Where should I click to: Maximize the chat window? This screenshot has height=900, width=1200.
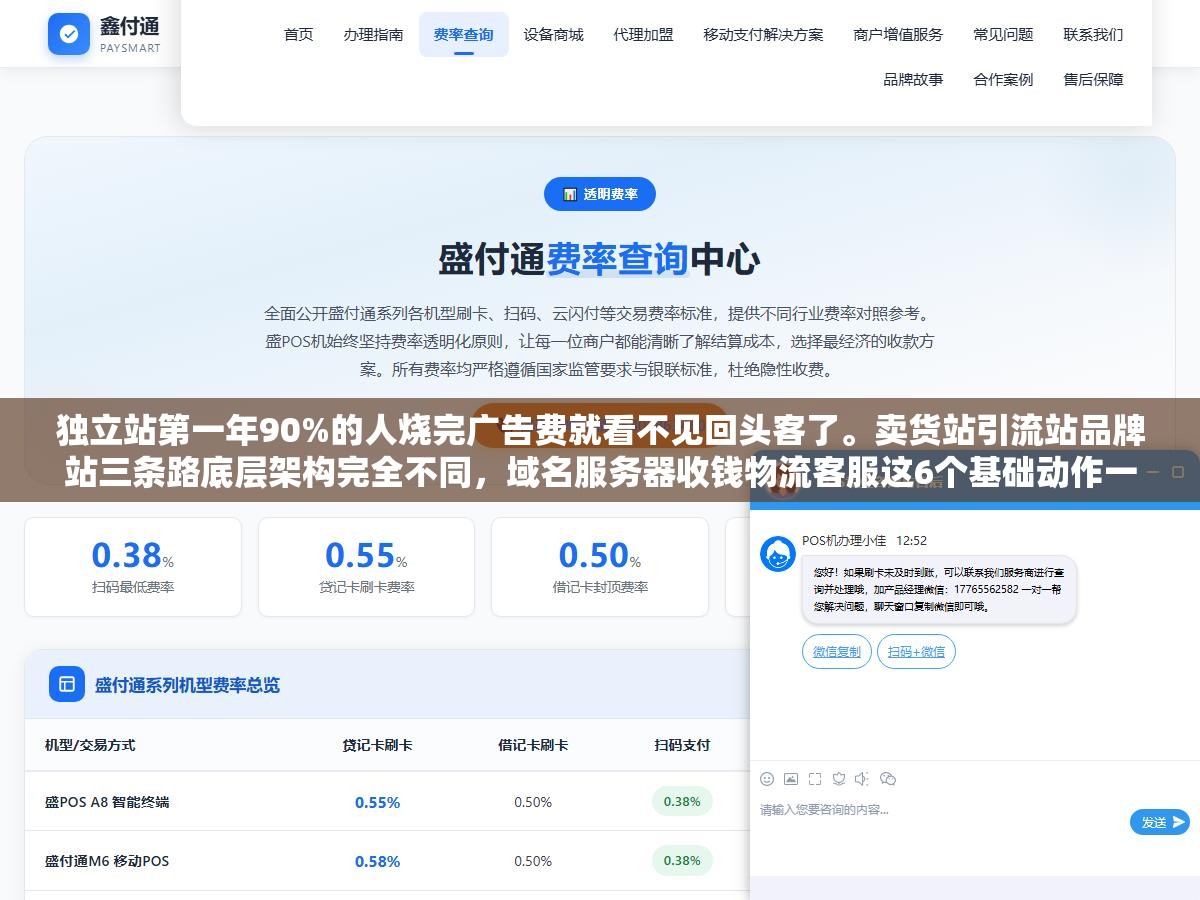click(x=1179, y=471)
